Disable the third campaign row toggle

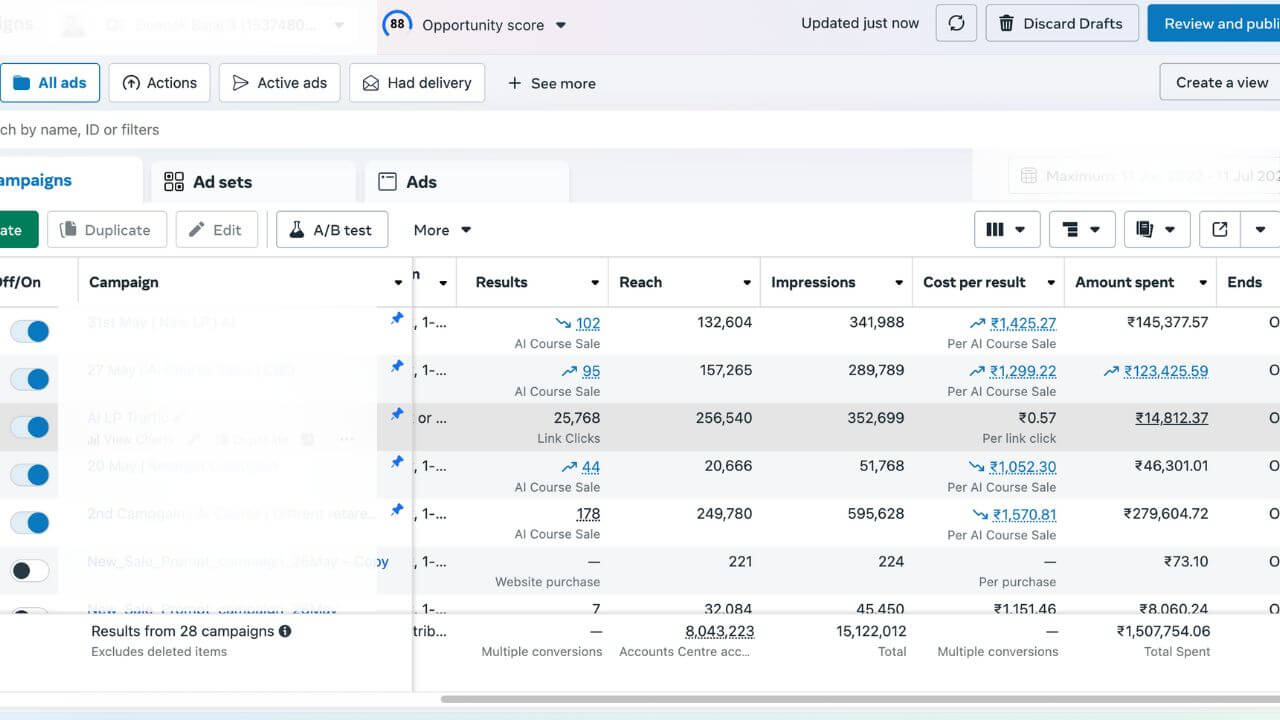[x=30, y=427]
